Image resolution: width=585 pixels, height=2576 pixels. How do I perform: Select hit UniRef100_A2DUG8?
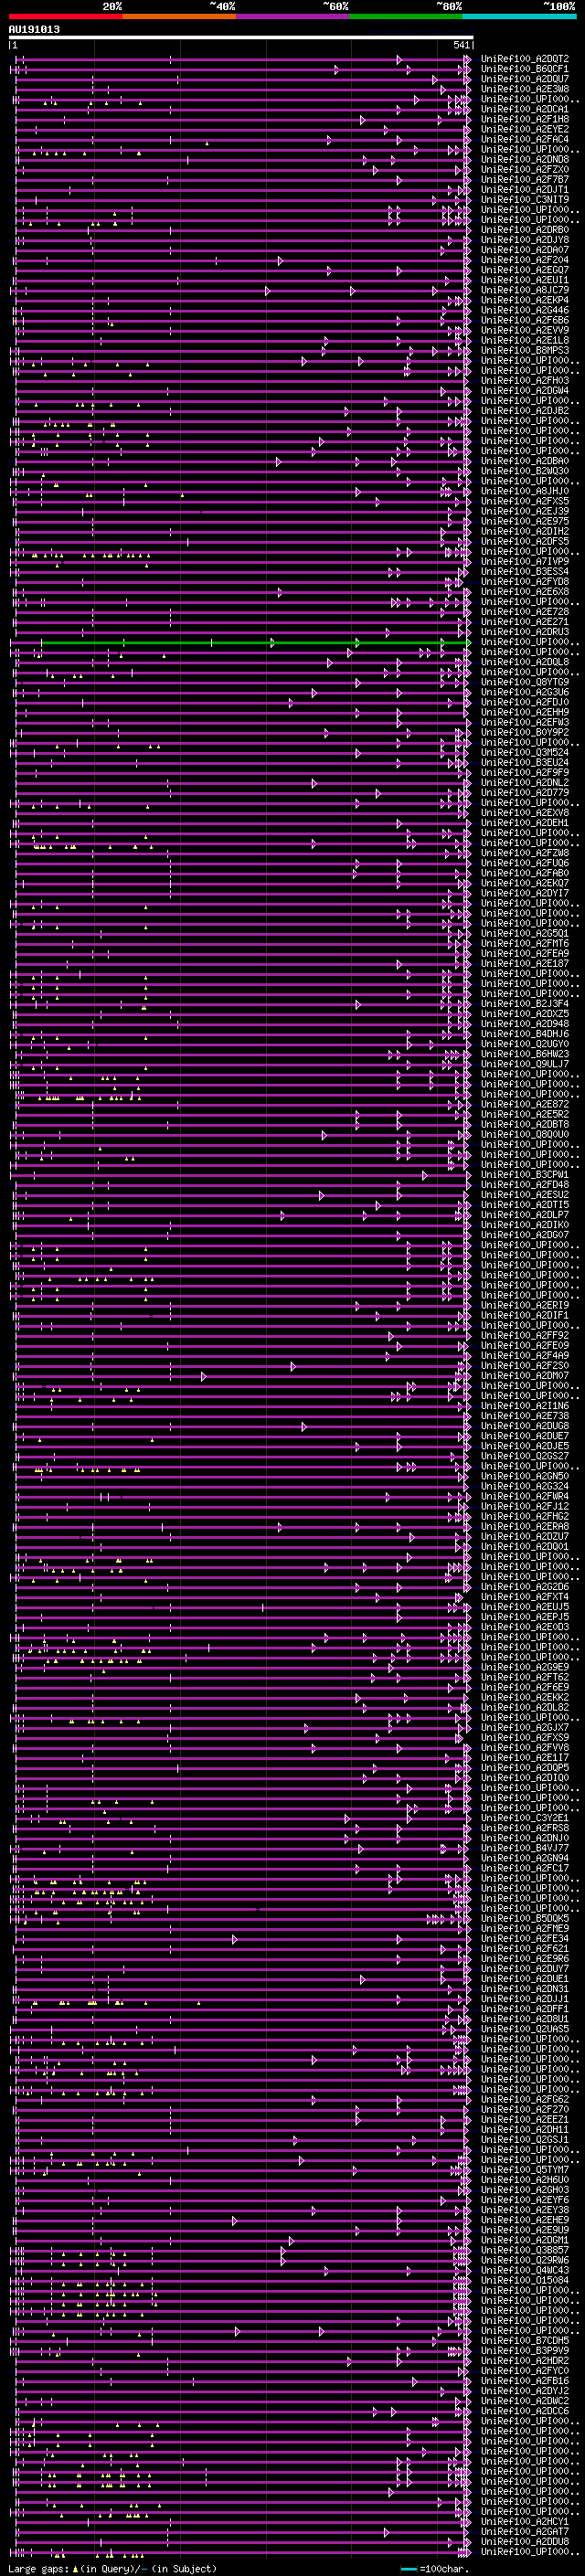coord(525,1425)
